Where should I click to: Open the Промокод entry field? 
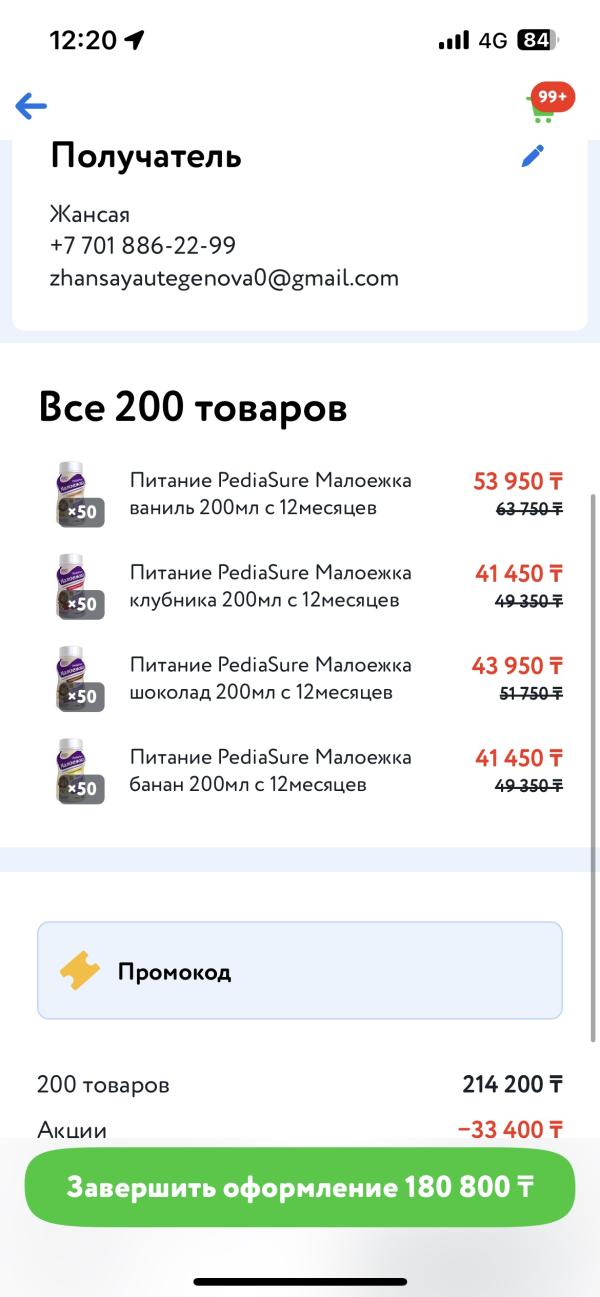point(300,971)
